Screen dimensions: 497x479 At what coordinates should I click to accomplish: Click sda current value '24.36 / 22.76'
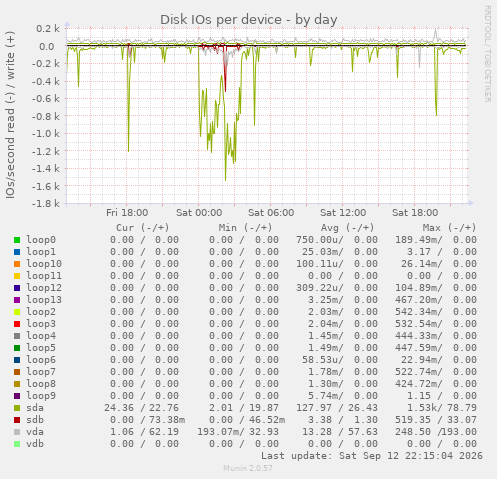141,408
